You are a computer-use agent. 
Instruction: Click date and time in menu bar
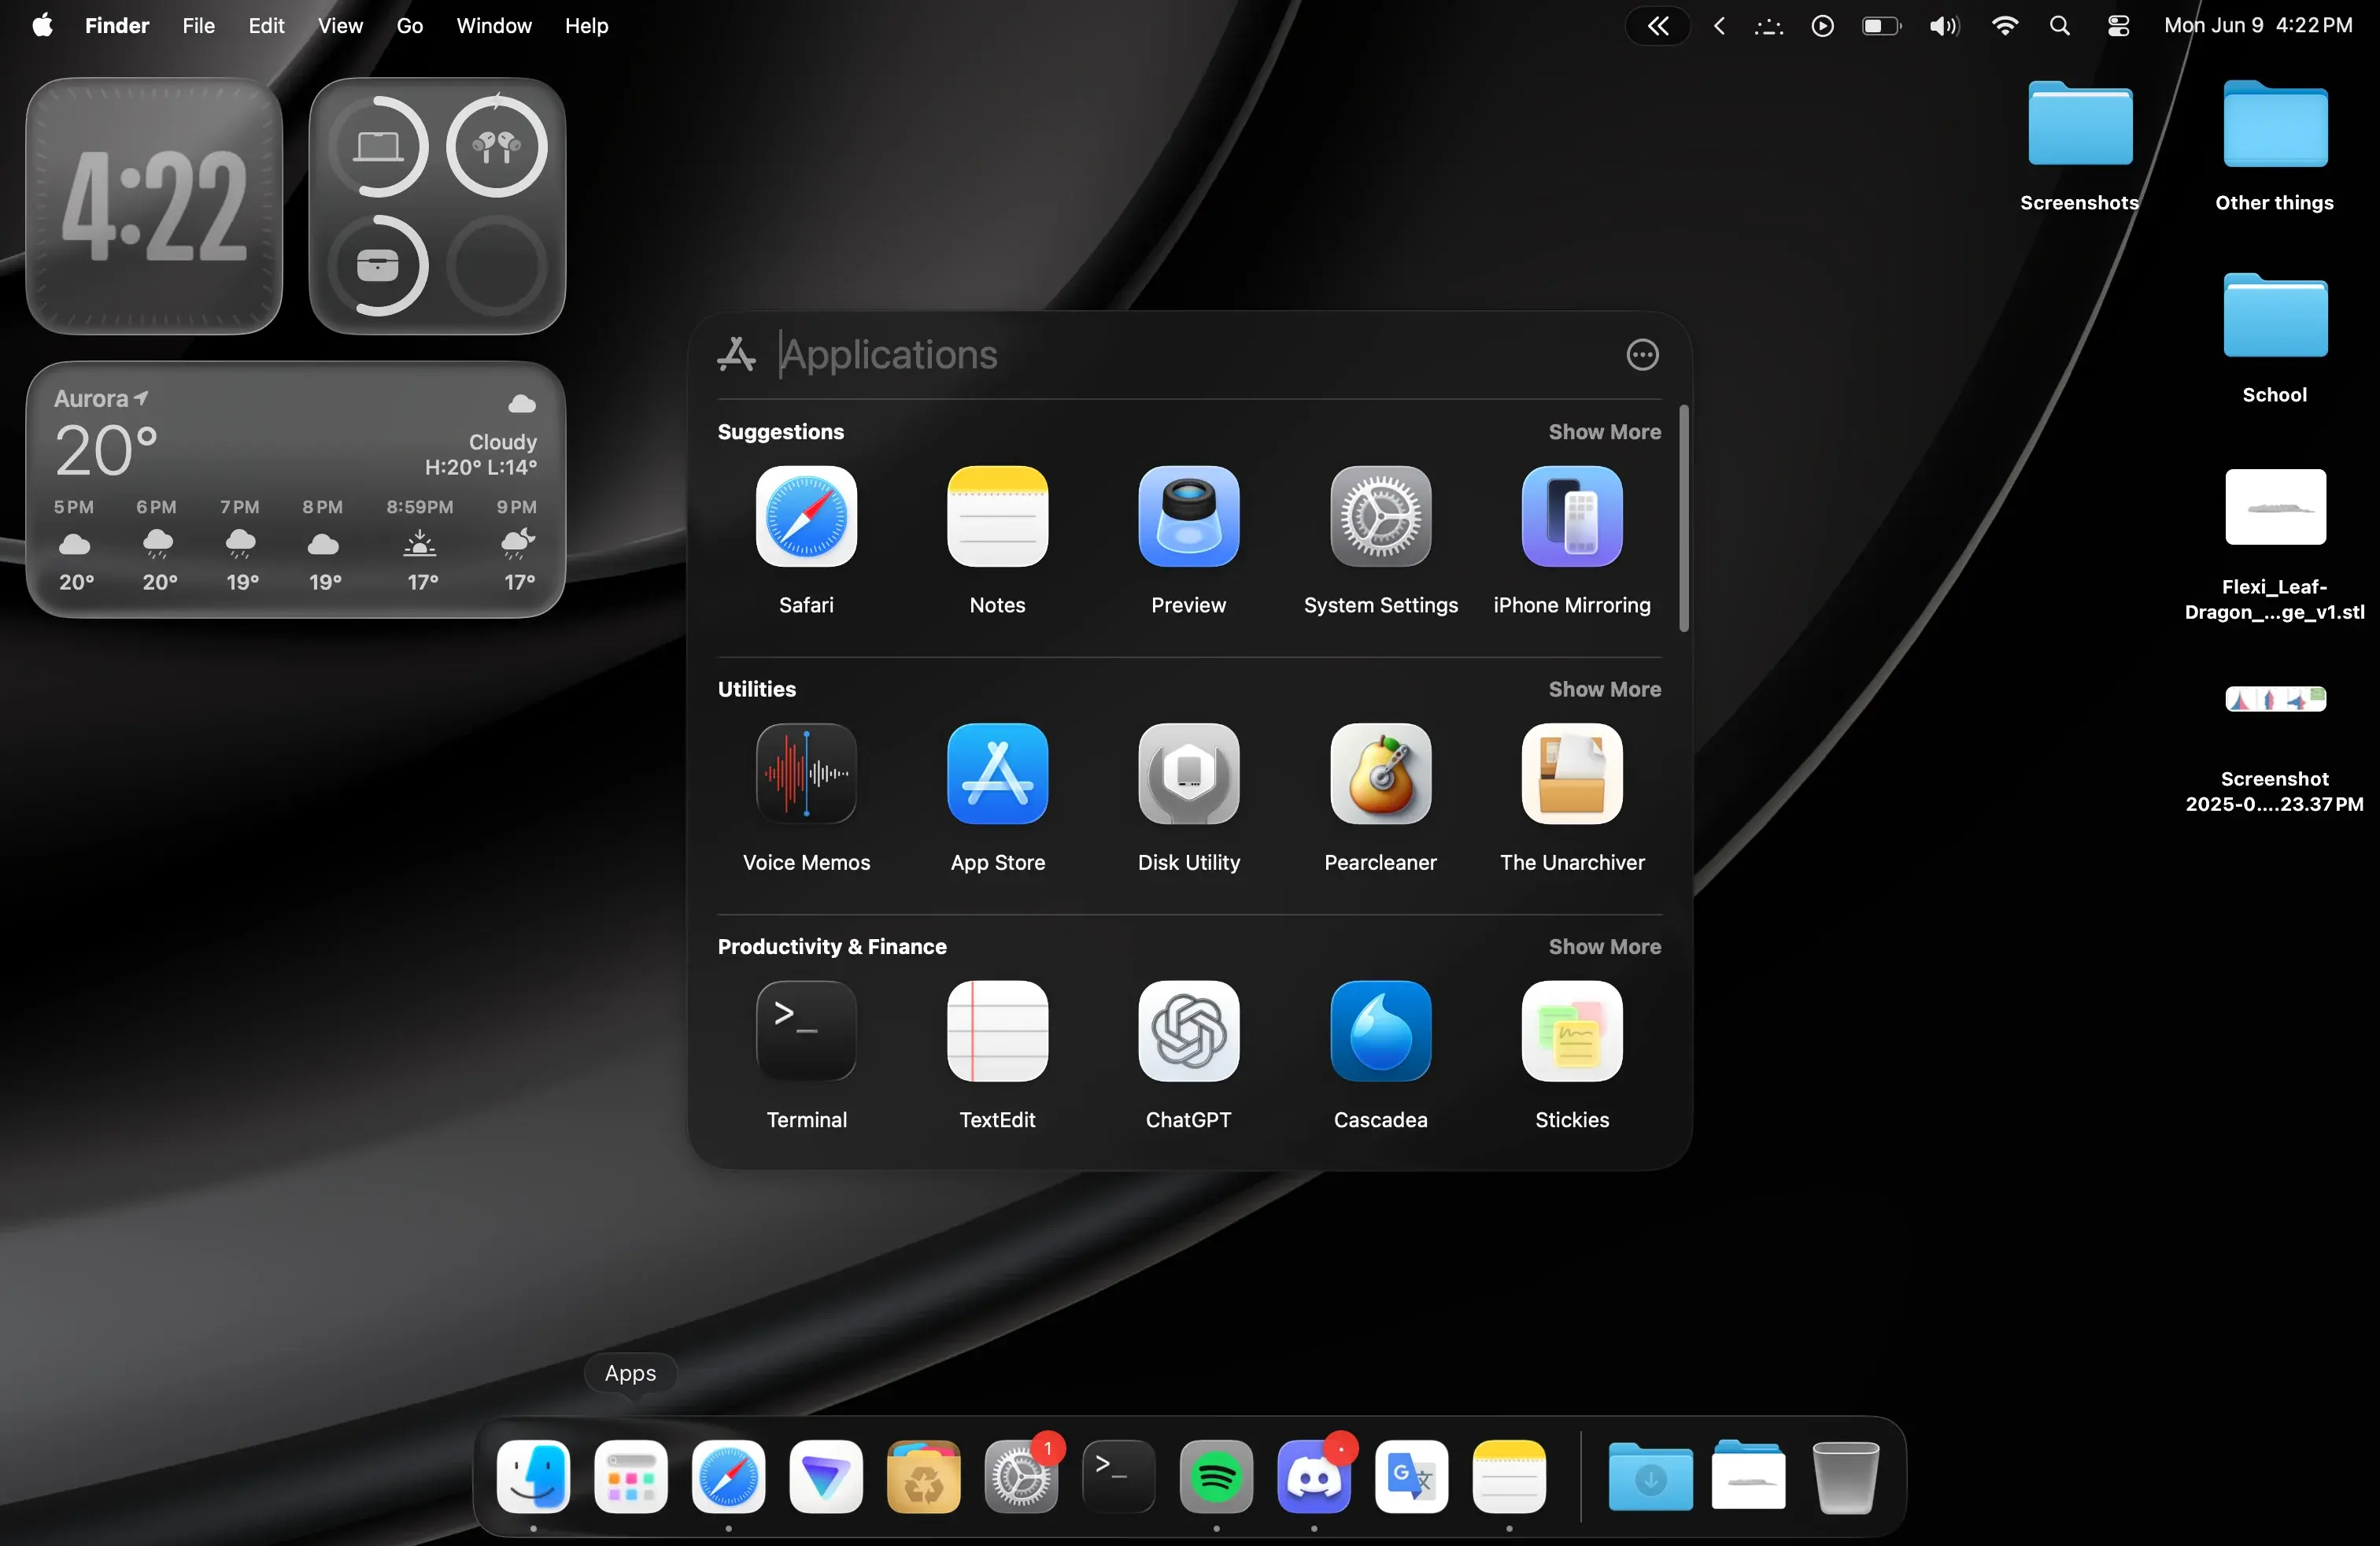point(2258,26)
